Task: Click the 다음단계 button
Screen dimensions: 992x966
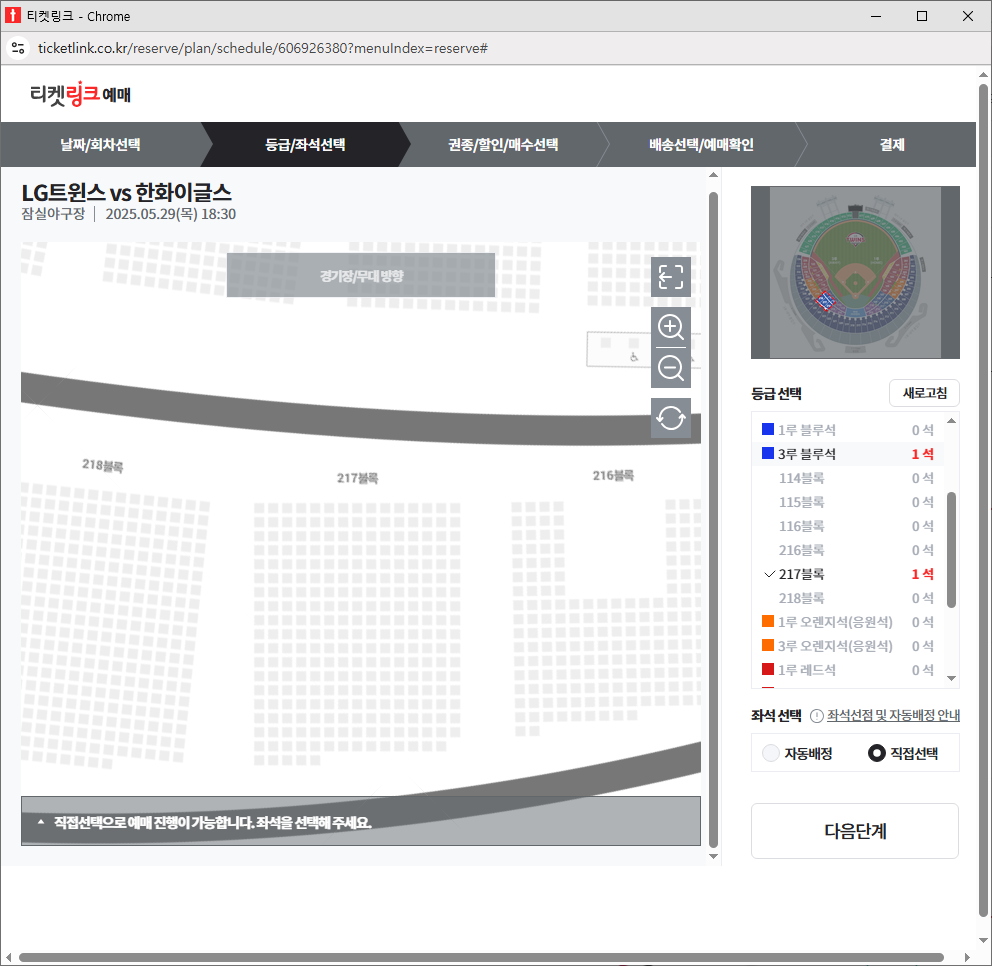Action: 855,831
